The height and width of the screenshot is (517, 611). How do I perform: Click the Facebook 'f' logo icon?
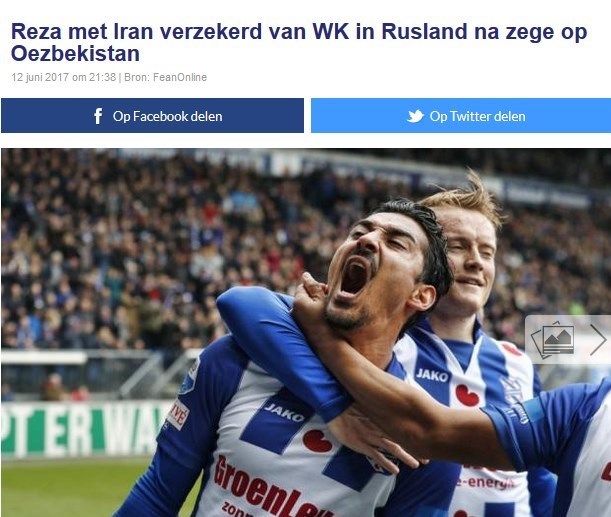(98, 116)
